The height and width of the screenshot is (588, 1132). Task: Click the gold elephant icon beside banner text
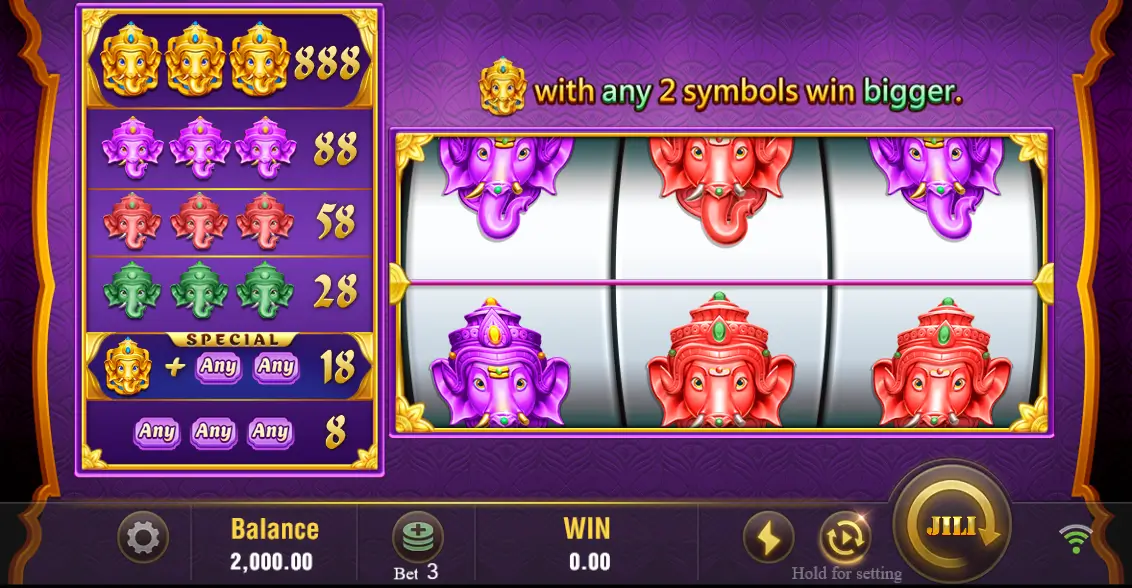click(x=503, y=87)
